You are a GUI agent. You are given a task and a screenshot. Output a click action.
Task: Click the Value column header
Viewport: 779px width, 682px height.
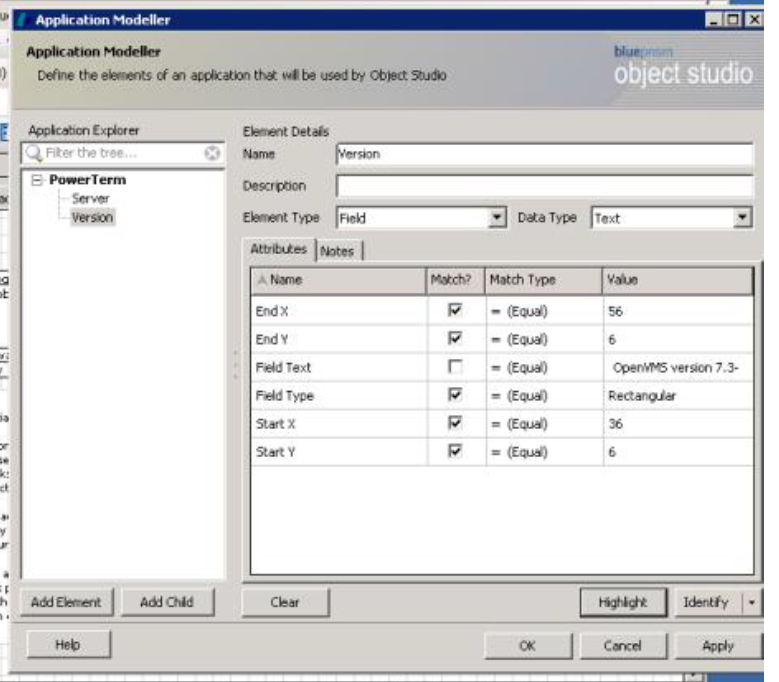coord(678,280)
